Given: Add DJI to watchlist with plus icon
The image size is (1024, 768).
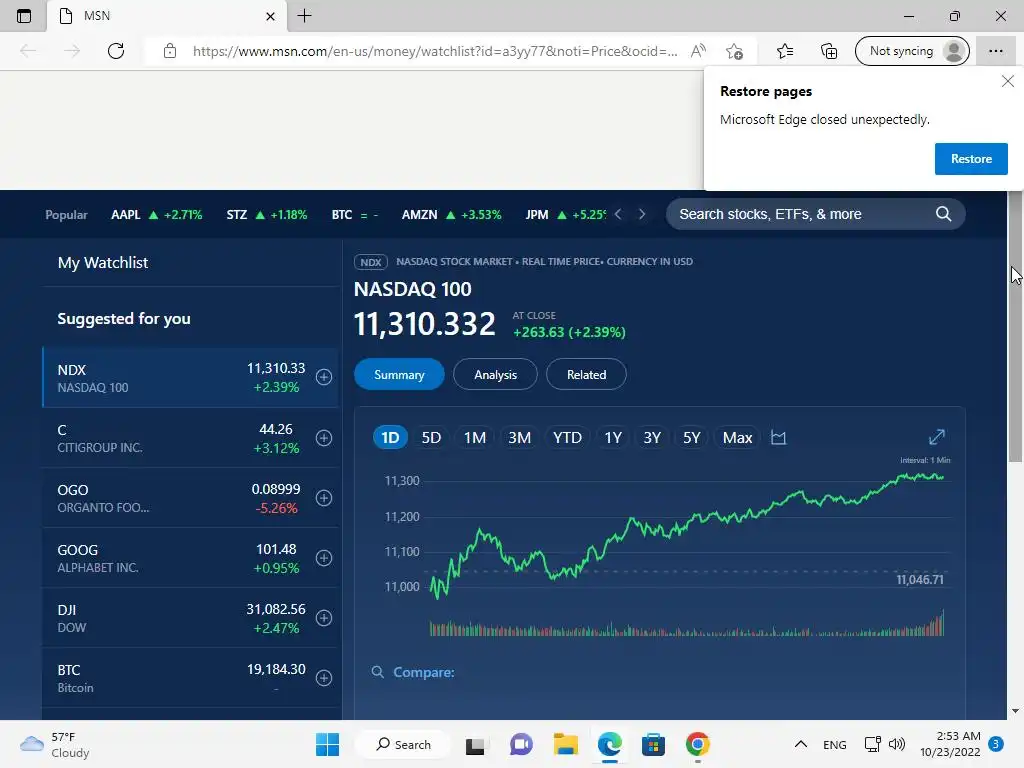Looking at the screenshot, I should 324,618.
